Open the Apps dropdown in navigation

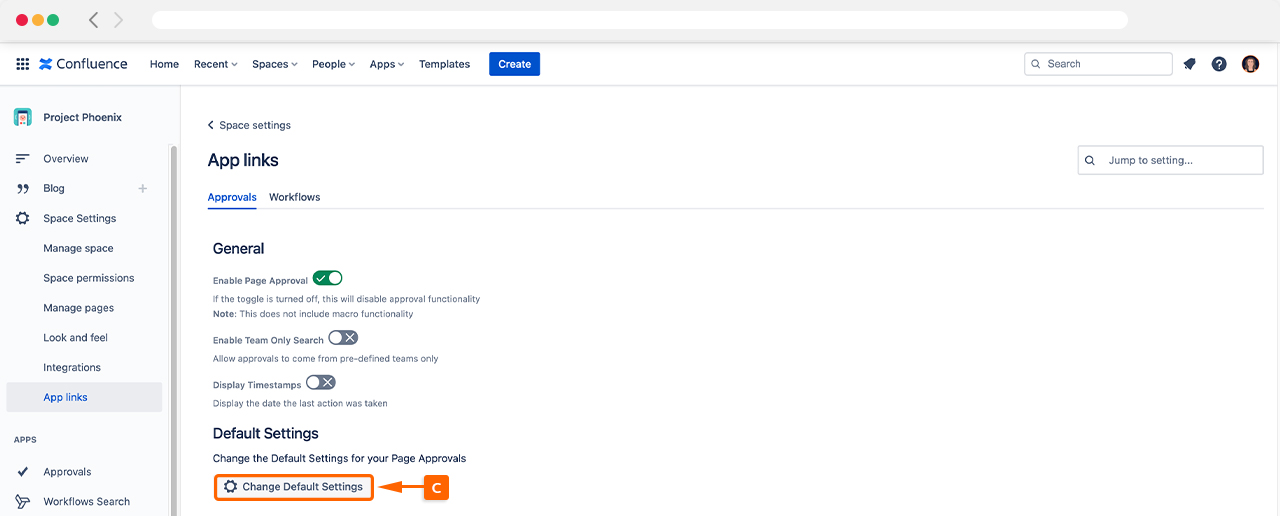386,64
